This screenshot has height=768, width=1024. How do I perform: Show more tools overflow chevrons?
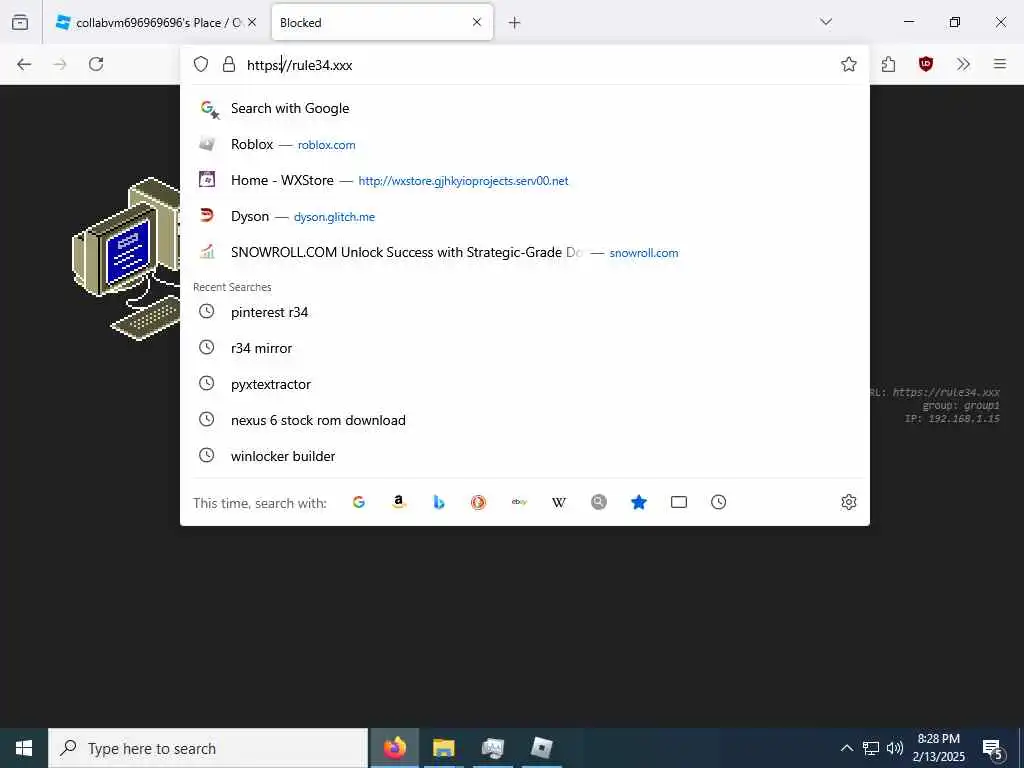point(963,64)
